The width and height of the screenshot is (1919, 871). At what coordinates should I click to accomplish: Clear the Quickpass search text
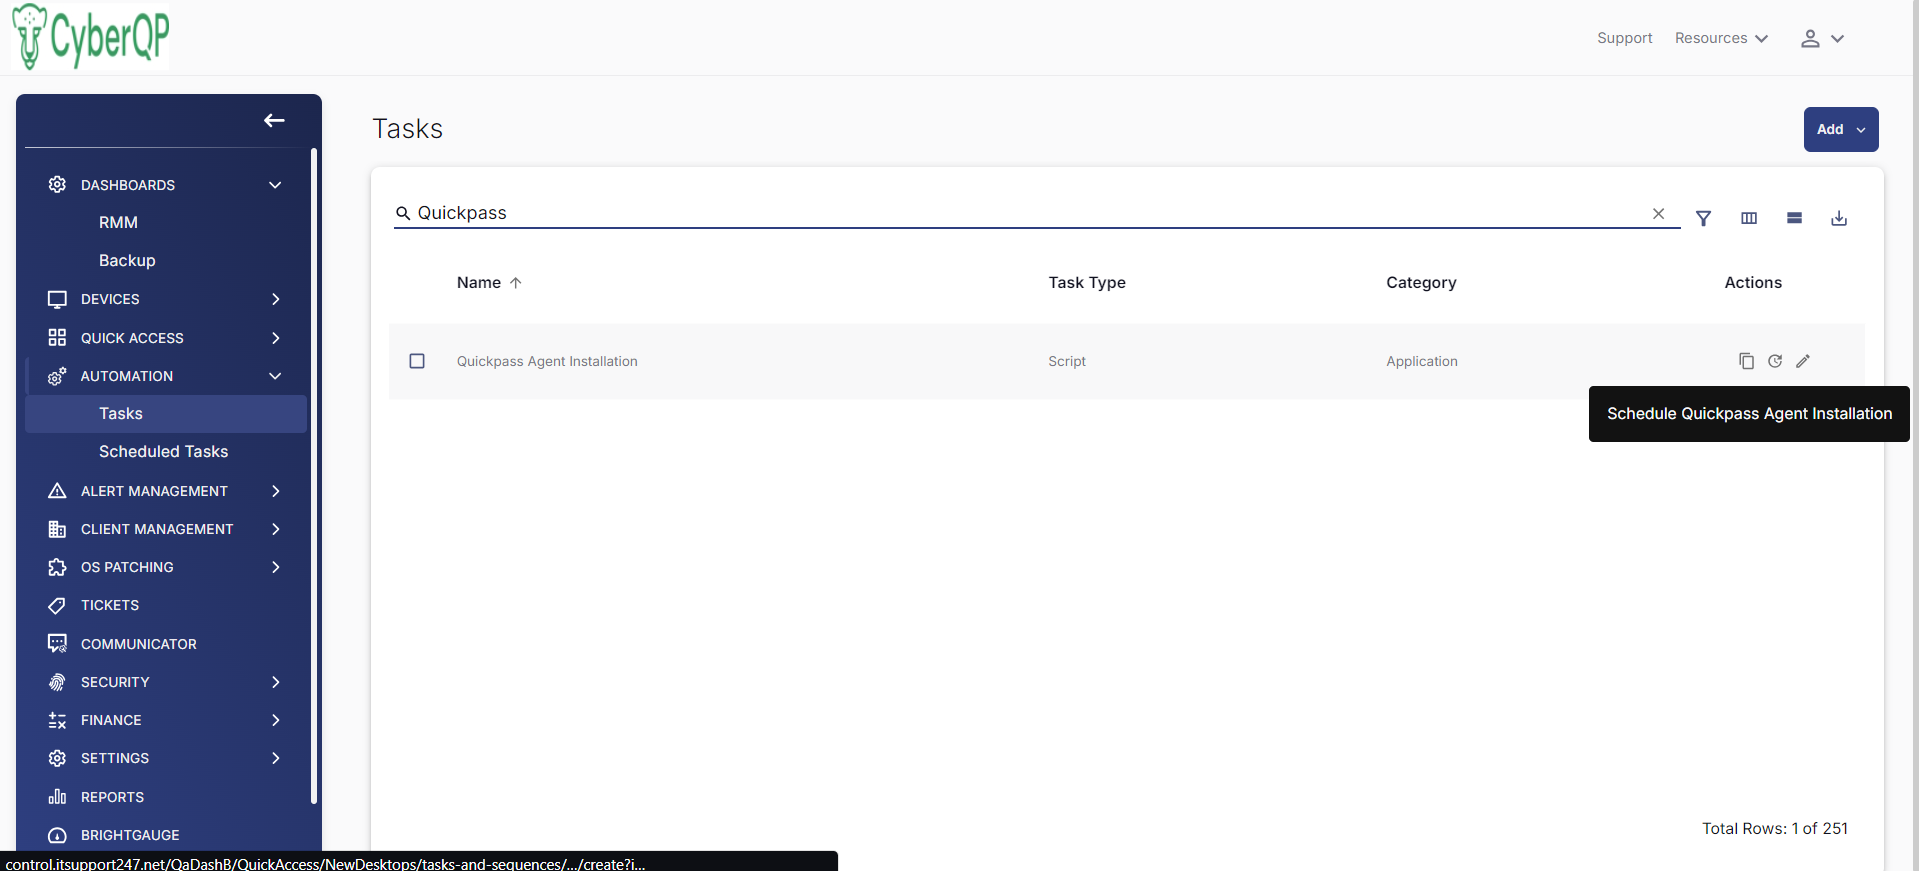[1659, 213]
